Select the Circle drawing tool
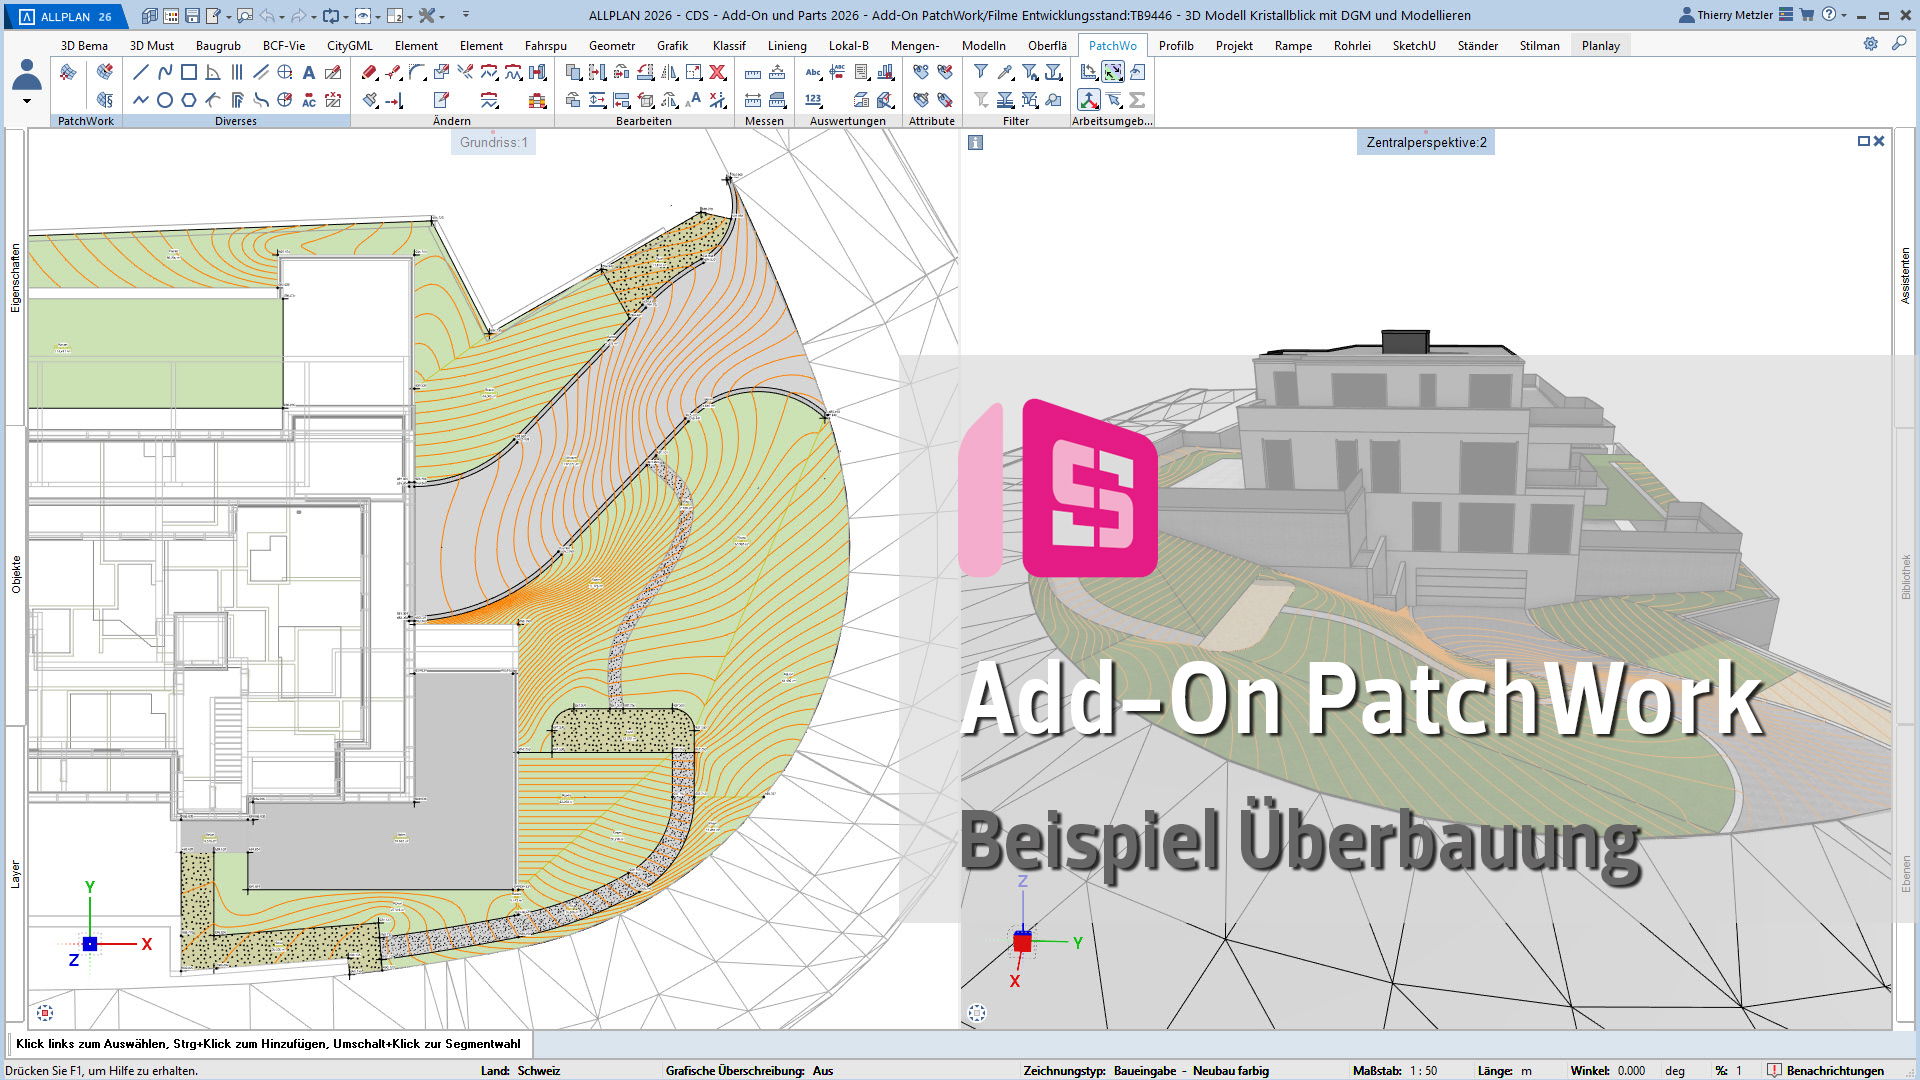Screen dimensions: 1920x1080 pos(164,100)
